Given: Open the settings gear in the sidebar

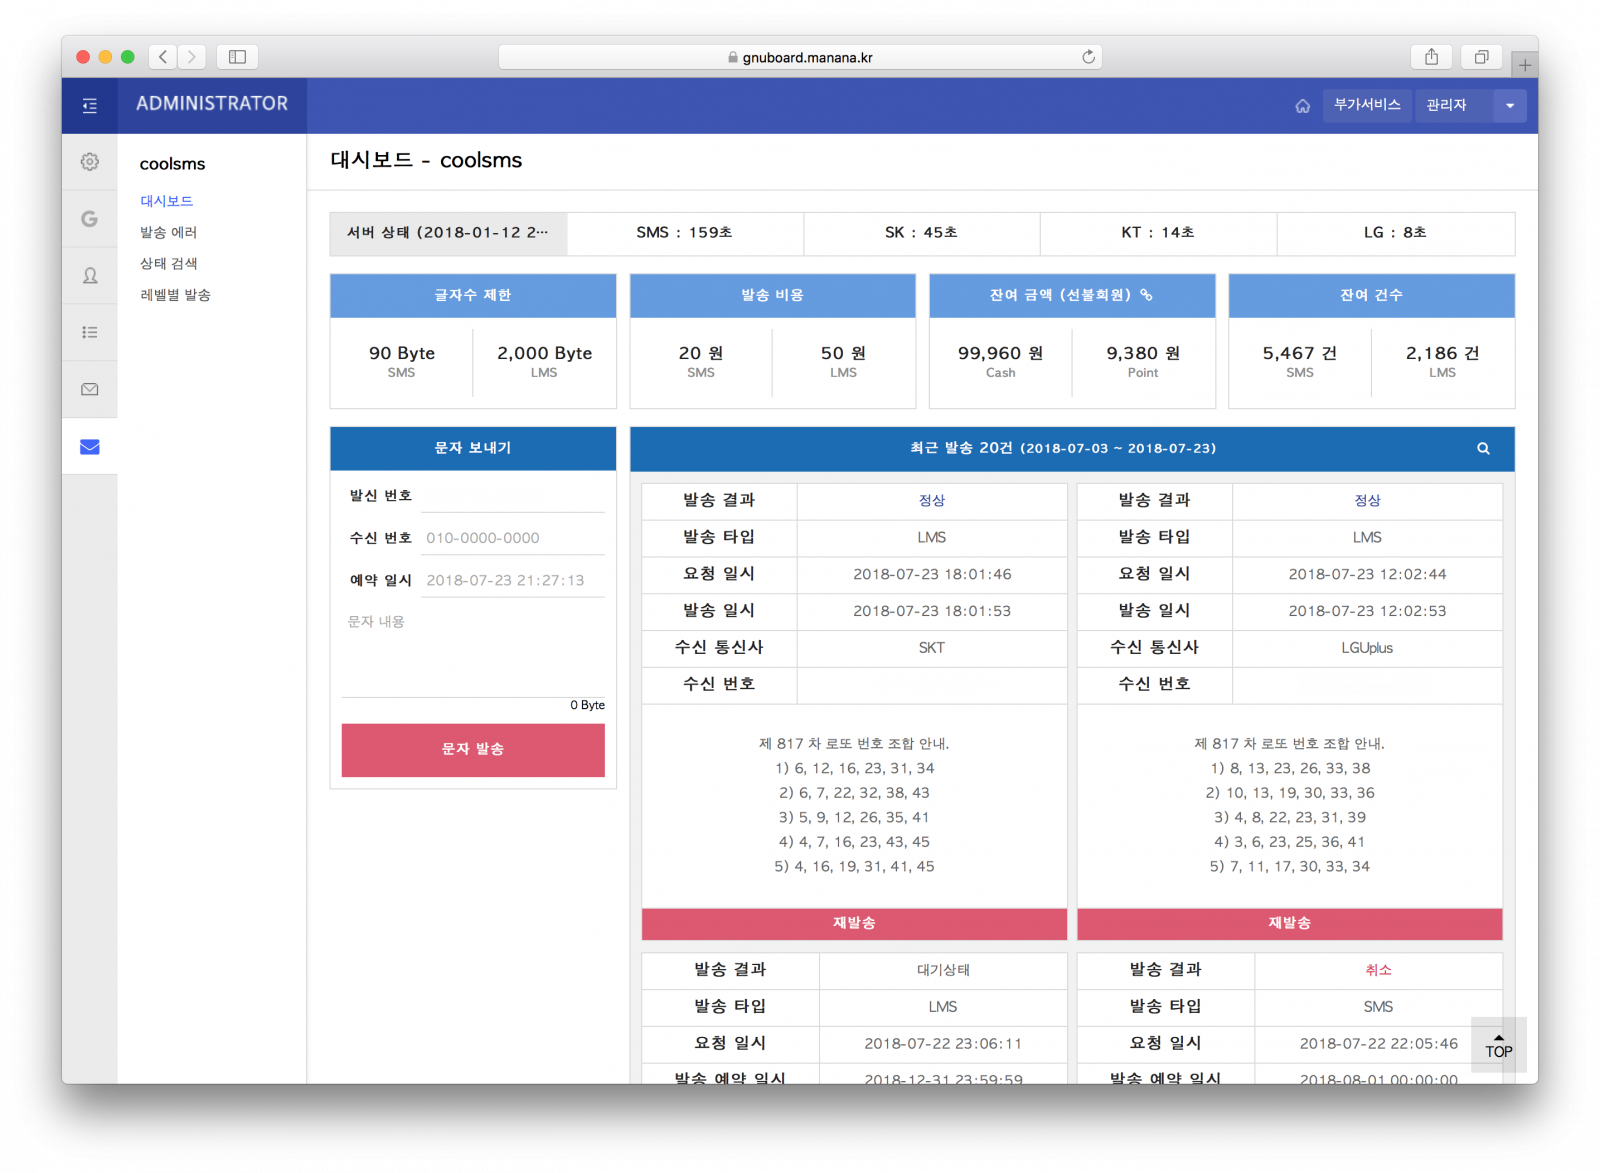Looking at the screenshot, I should [89, 162].
